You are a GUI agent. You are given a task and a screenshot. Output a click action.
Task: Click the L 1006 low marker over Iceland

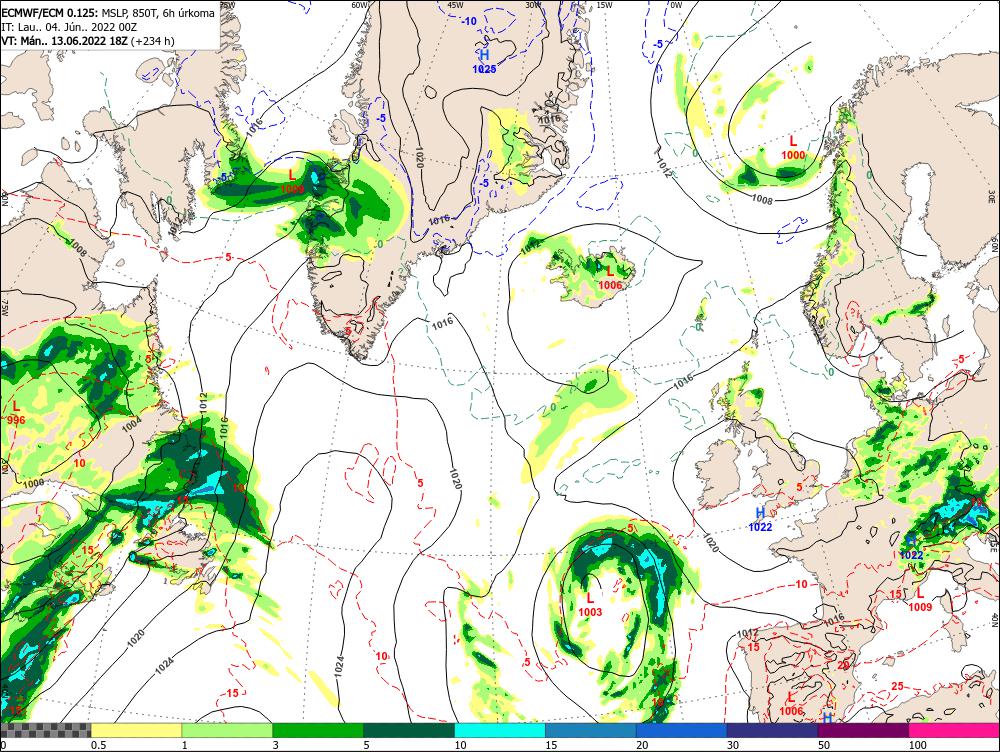click(610, 278)
